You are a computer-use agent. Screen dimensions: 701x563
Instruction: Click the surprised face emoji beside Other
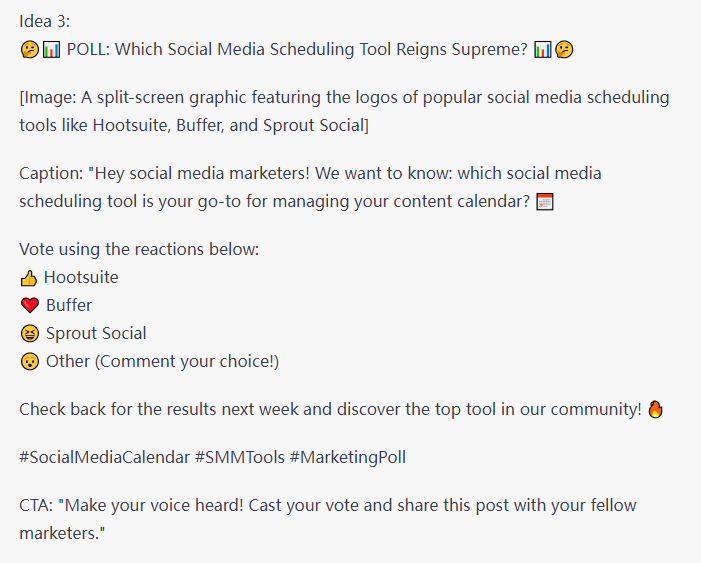point(30,361)
